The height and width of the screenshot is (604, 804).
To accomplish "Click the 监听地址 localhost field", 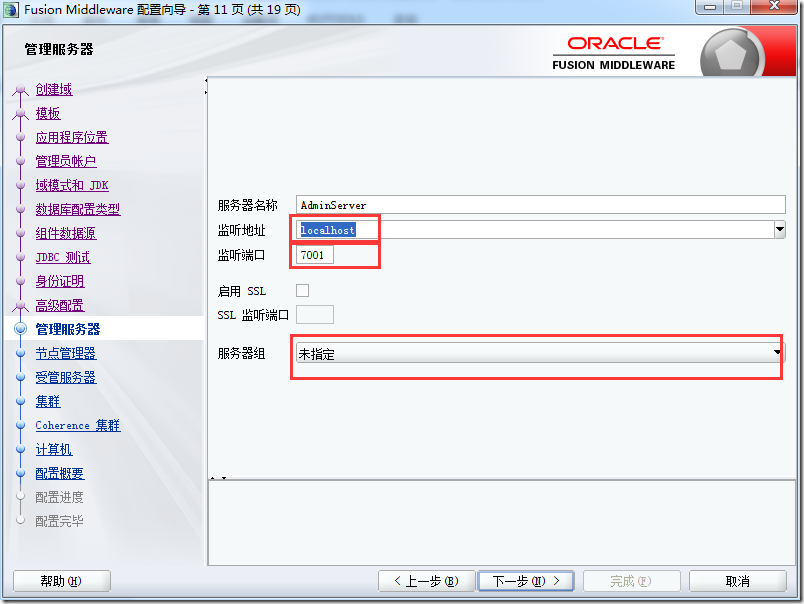I will point(535,230).
